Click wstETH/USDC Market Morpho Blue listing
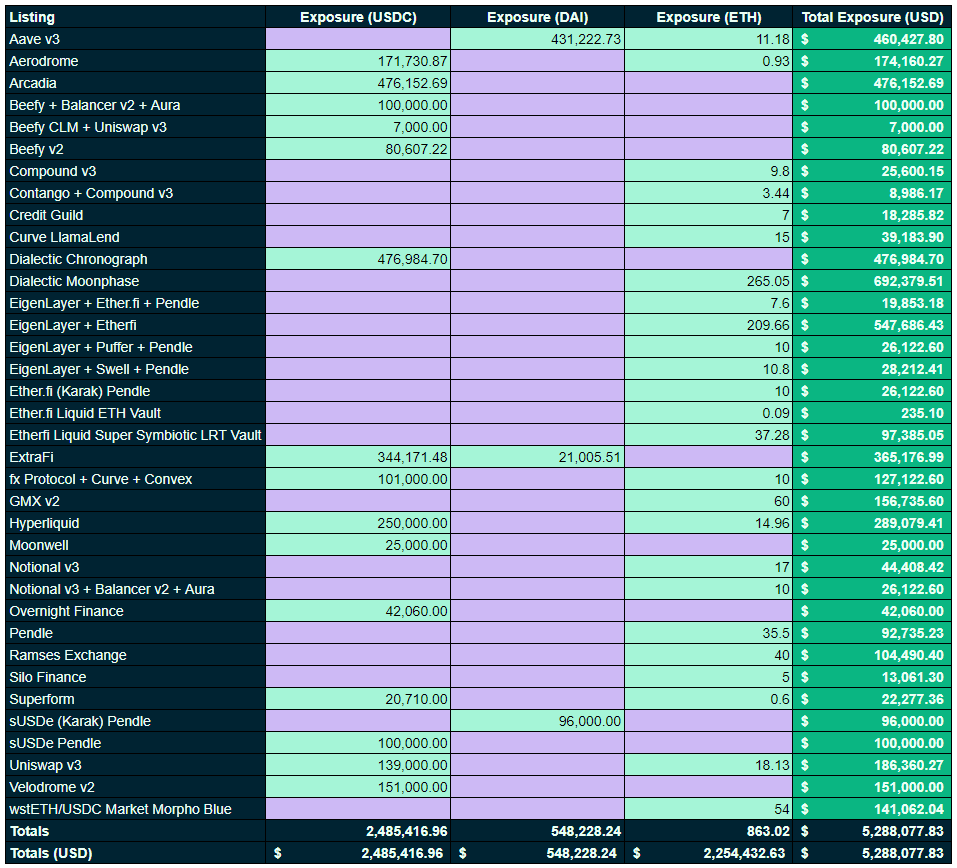 [135, 808]
